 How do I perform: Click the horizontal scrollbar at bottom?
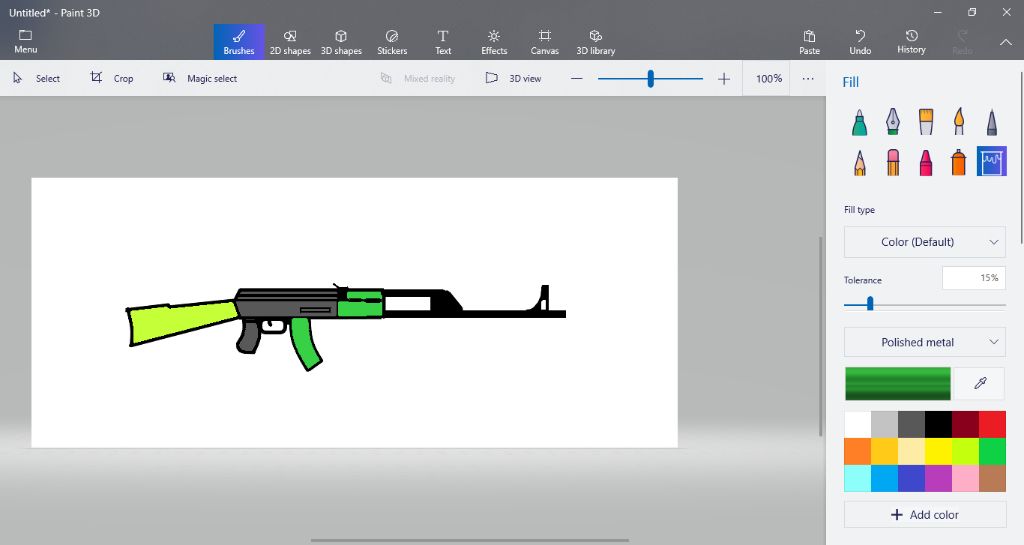click(x=470, y=540)
